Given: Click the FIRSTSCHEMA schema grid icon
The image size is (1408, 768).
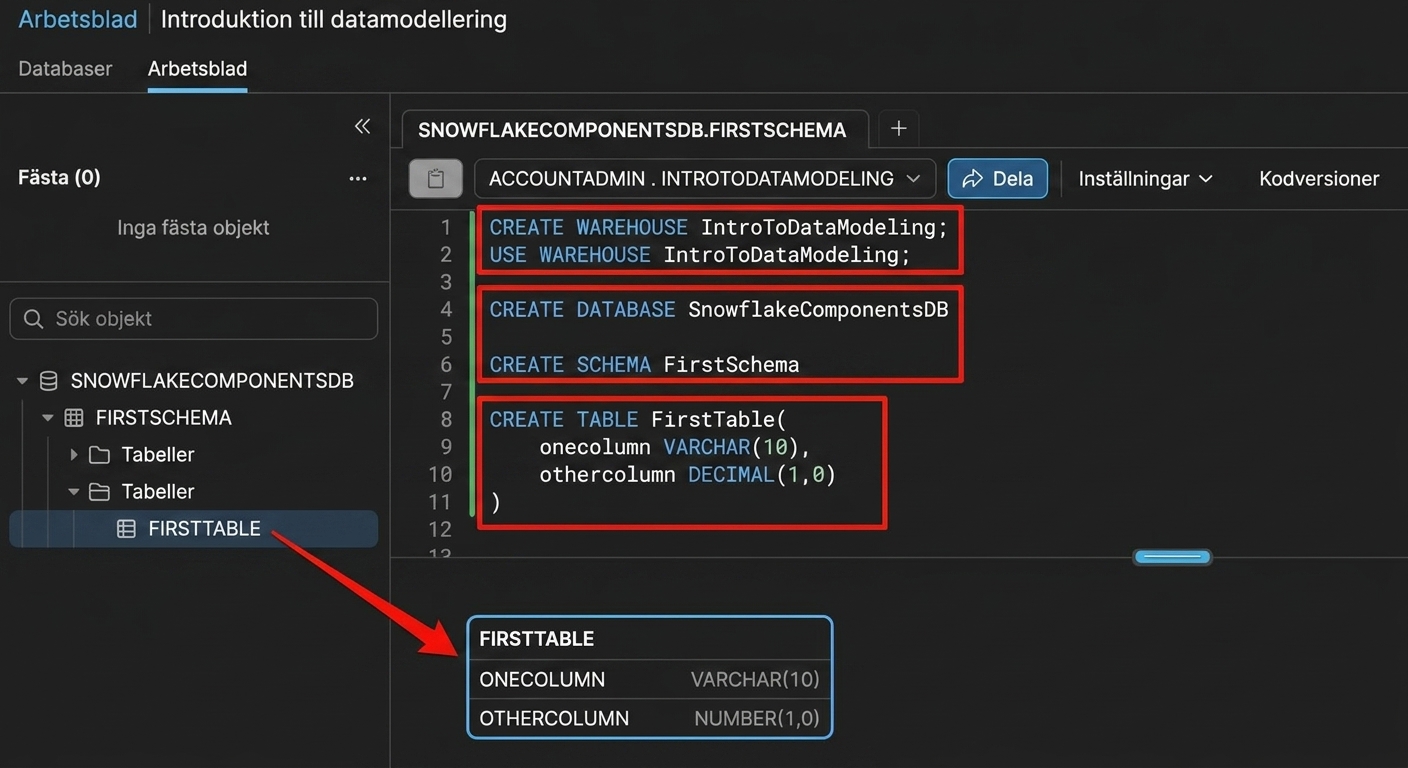Looking at the screenshot, I should click(x=74, y=418).
